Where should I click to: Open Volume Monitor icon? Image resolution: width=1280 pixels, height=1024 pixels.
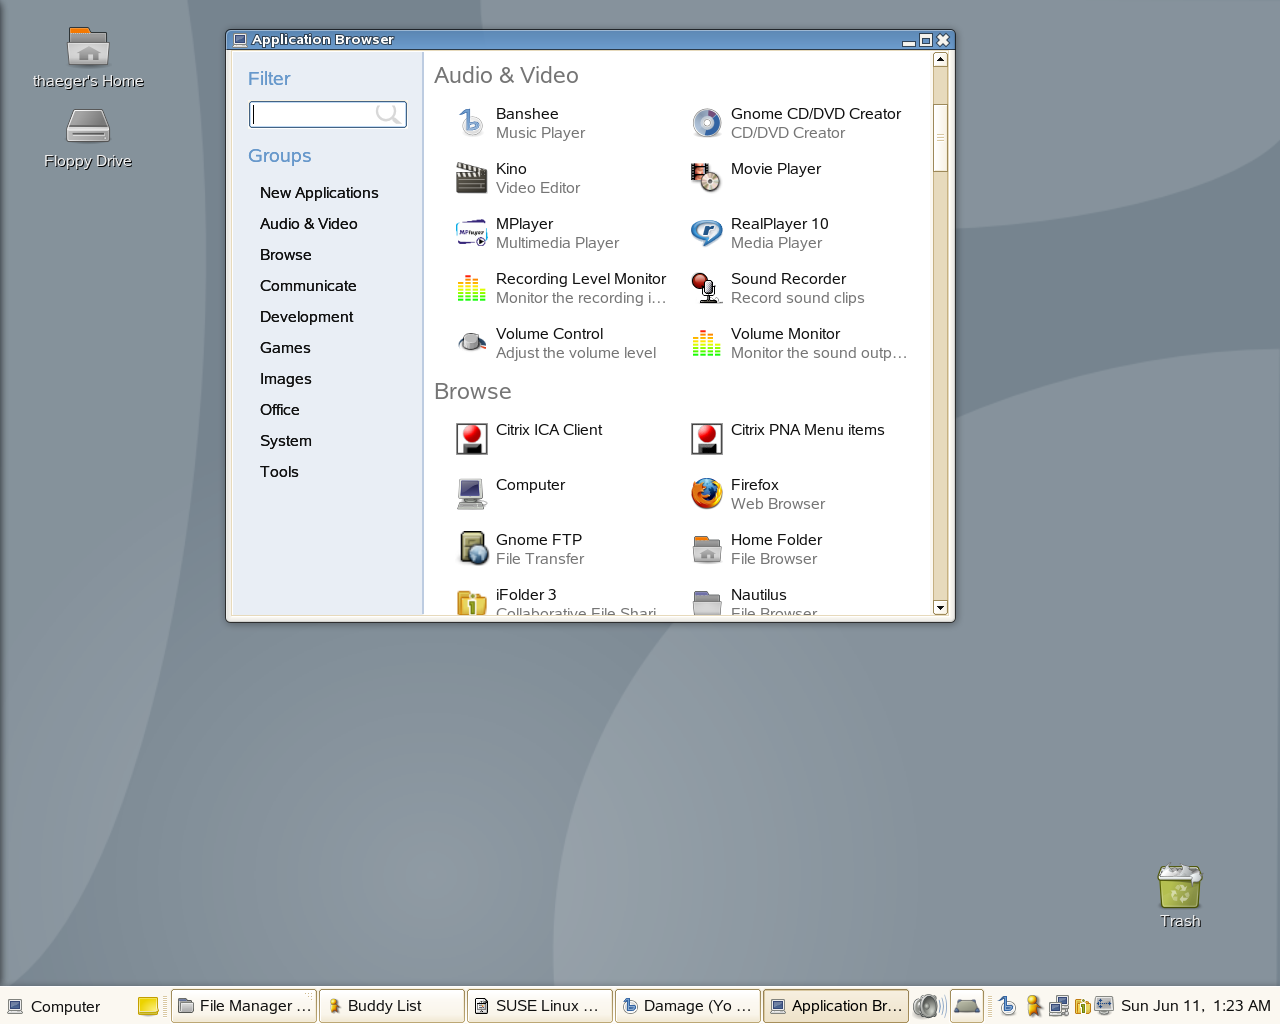(x=706, y=343)
